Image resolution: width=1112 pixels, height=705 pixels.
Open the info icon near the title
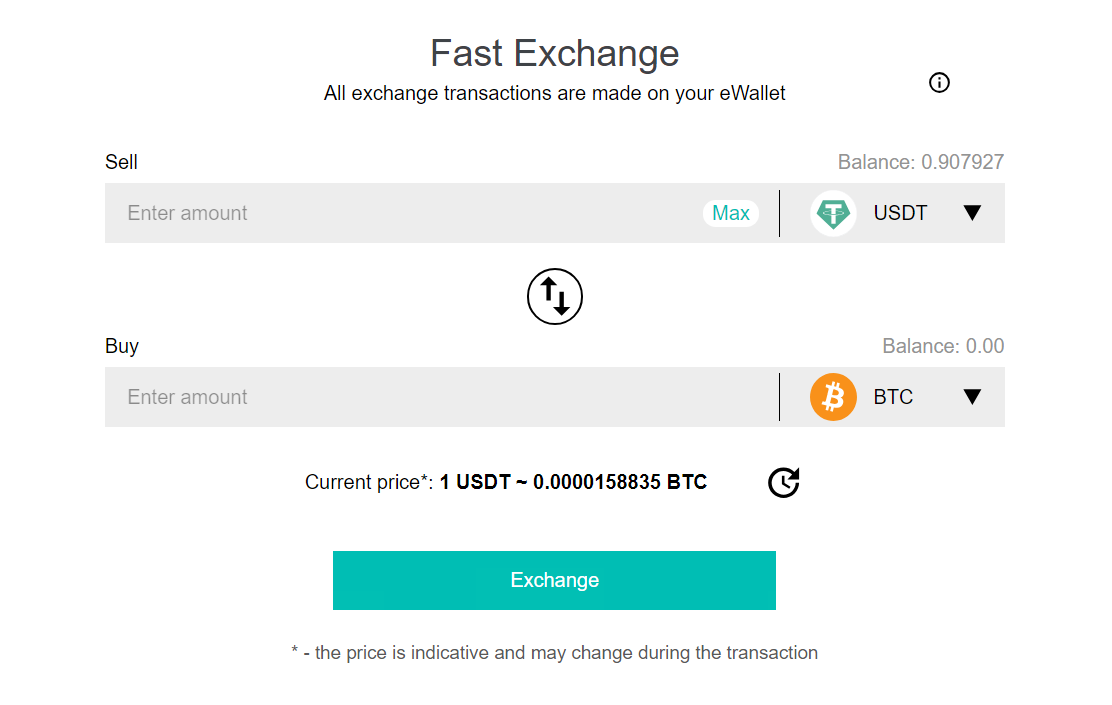click(939, 83)
